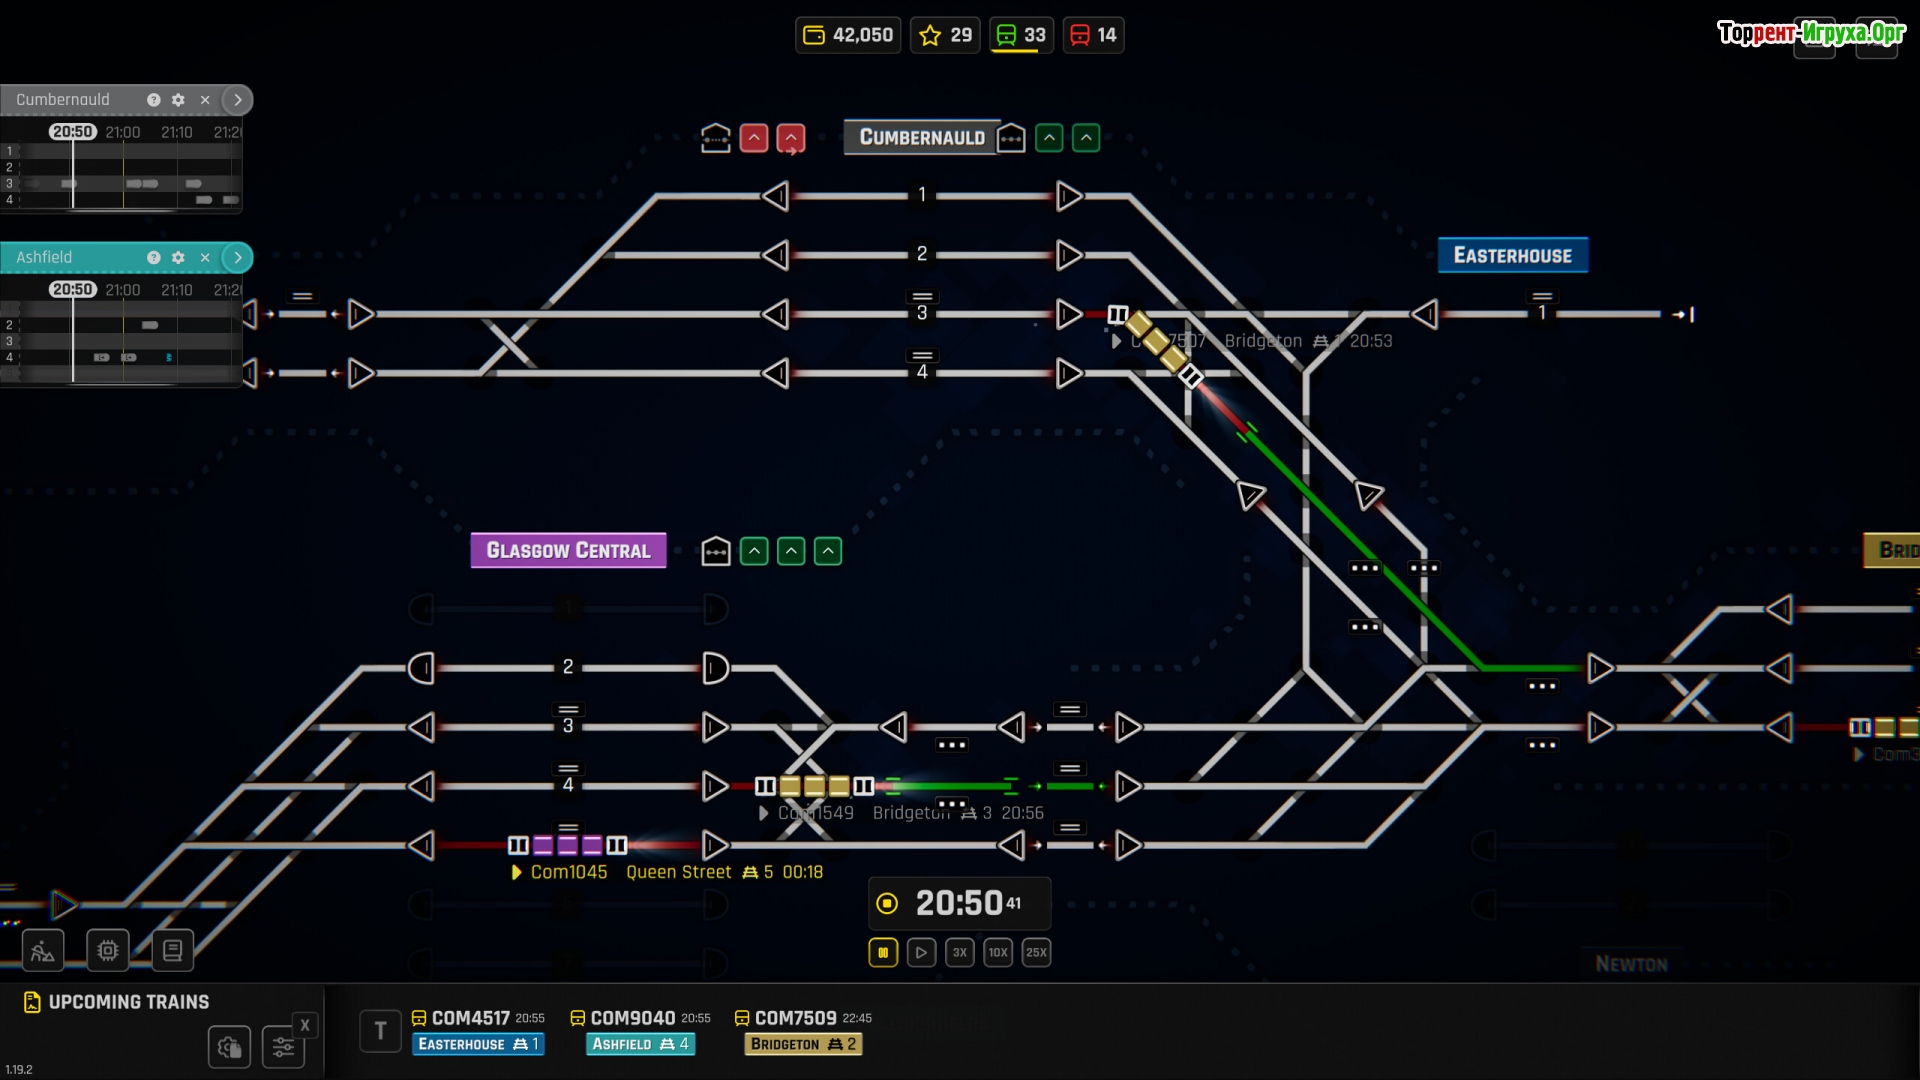This screenshot has height=1080, width=1920.
Task: Click help question mark on Cumbernauld panel
Action: point(153,100)
